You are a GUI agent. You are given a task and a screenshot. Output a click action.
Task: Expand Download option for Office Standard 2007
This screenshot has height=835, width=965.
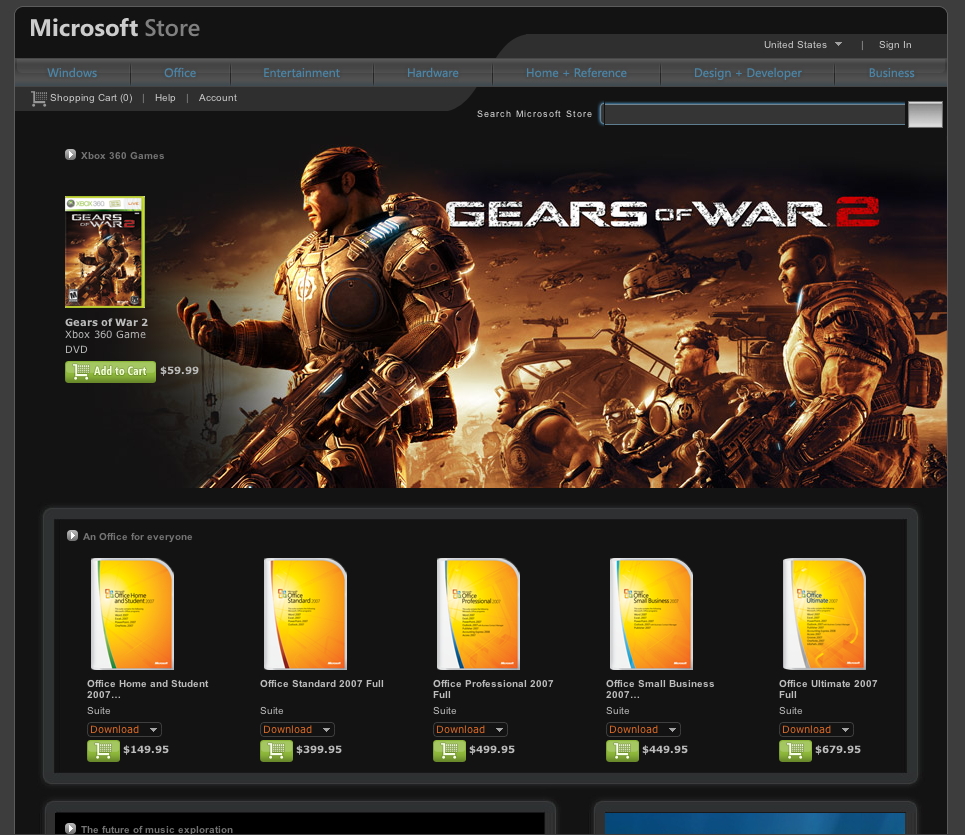coord(297,729)
